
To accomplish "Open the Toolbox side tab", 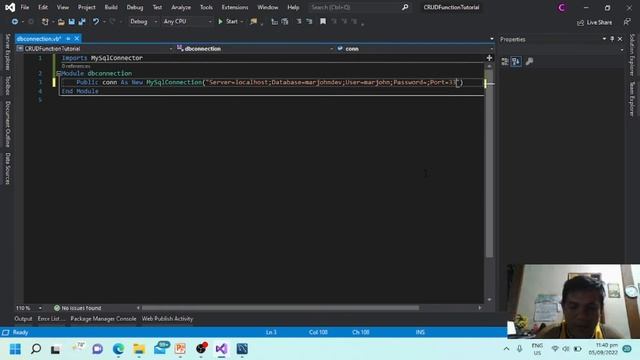I will tap(8, 86).
